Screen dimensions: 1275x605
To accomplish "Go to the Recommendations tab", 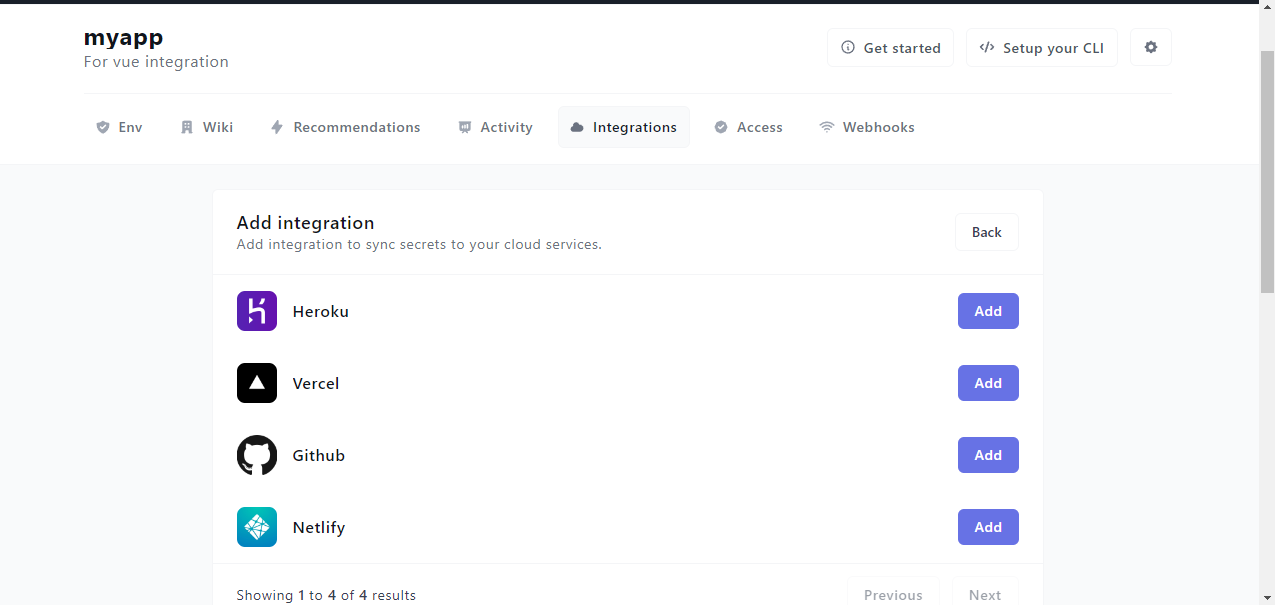I will coord(345,127).
